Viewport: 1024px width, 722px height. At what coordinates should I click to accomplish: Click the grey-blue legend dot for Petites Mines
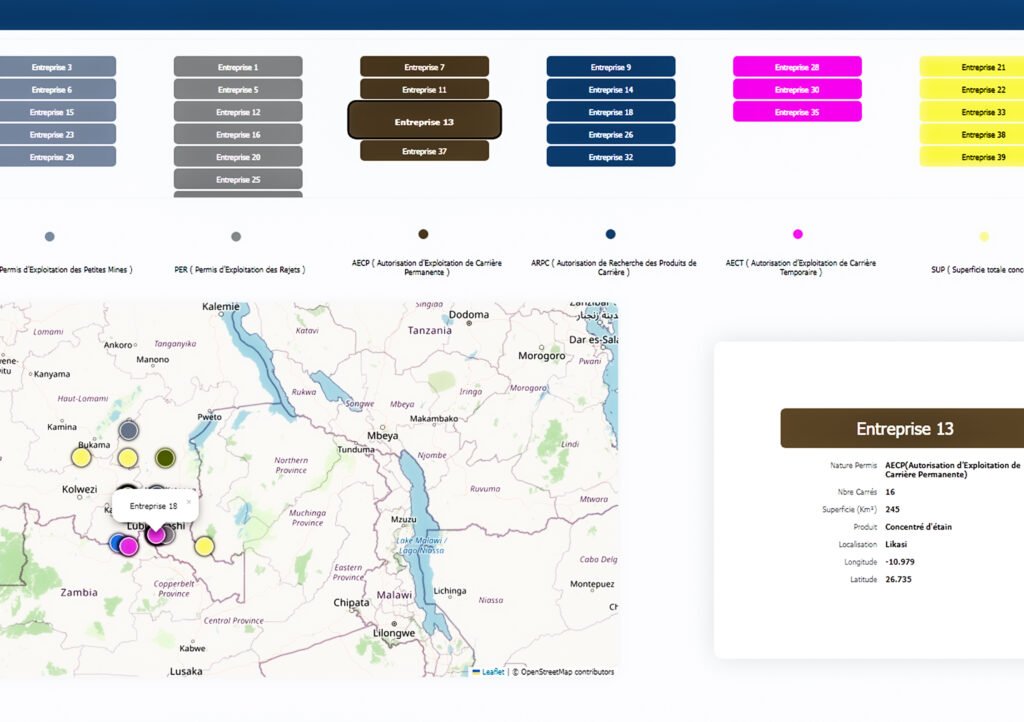(50, 236)
